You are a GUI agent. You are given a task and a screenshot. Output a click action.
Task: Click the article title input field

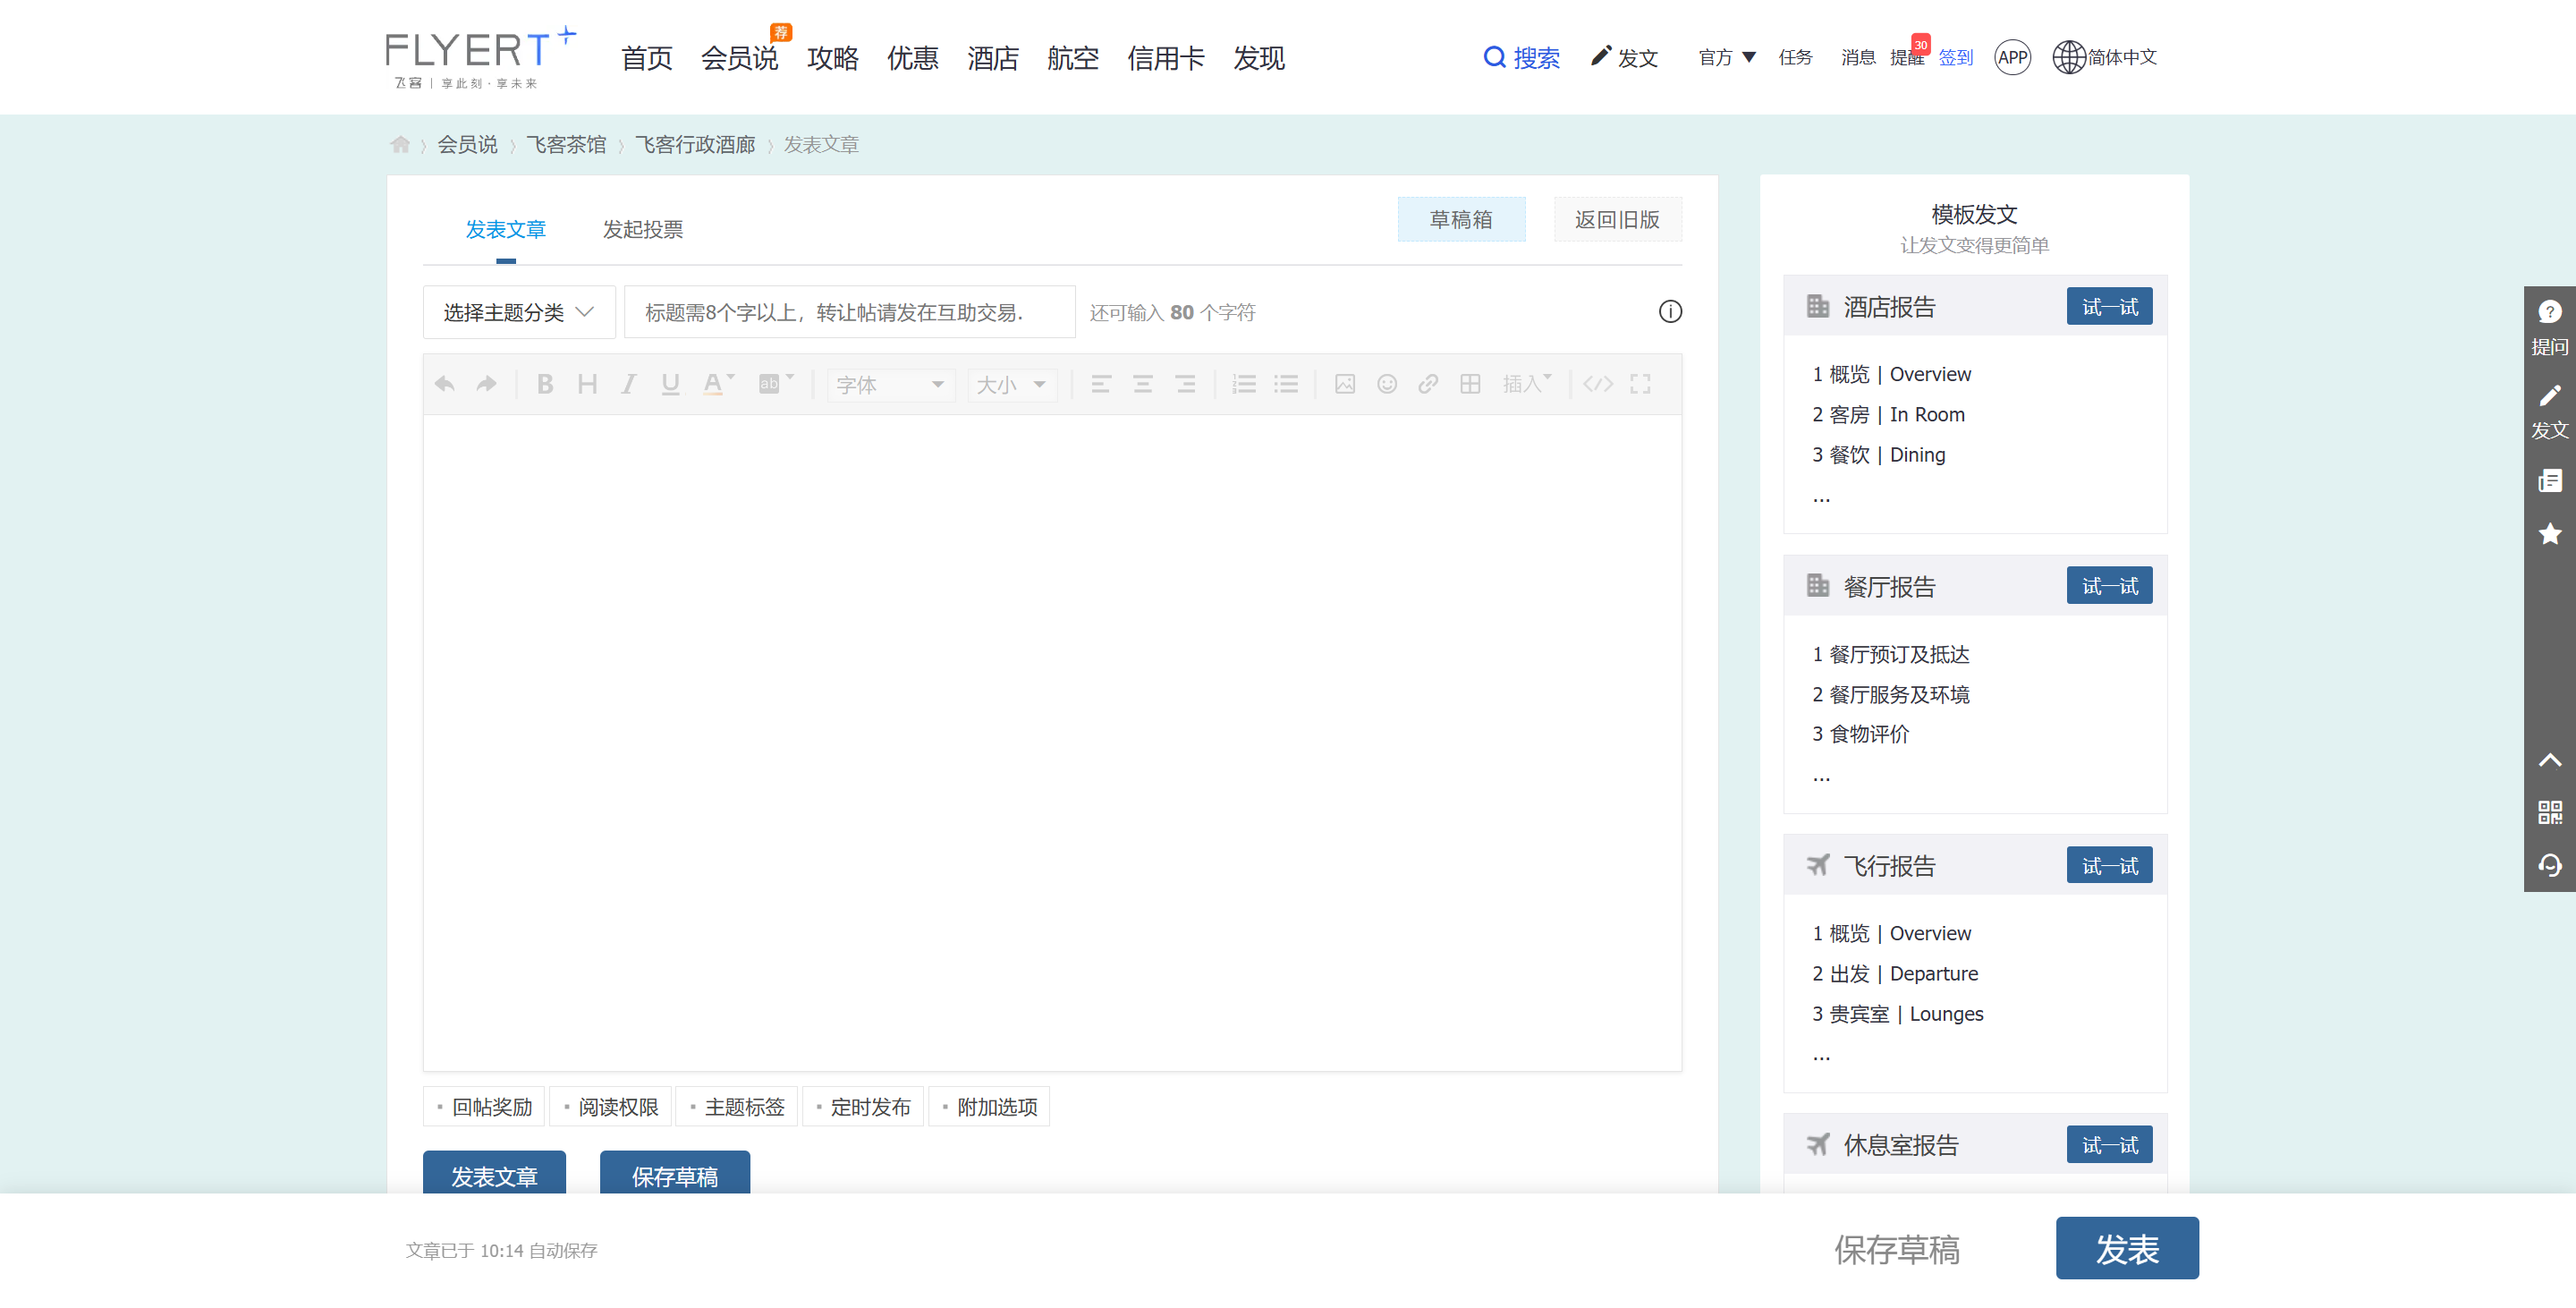[x=850, y=313]
